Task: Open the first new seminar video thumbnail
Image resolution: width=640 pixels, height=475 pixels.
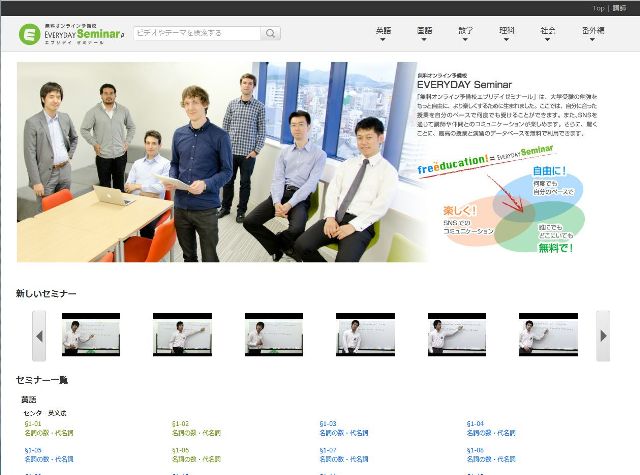Action: tap(91, 335)
